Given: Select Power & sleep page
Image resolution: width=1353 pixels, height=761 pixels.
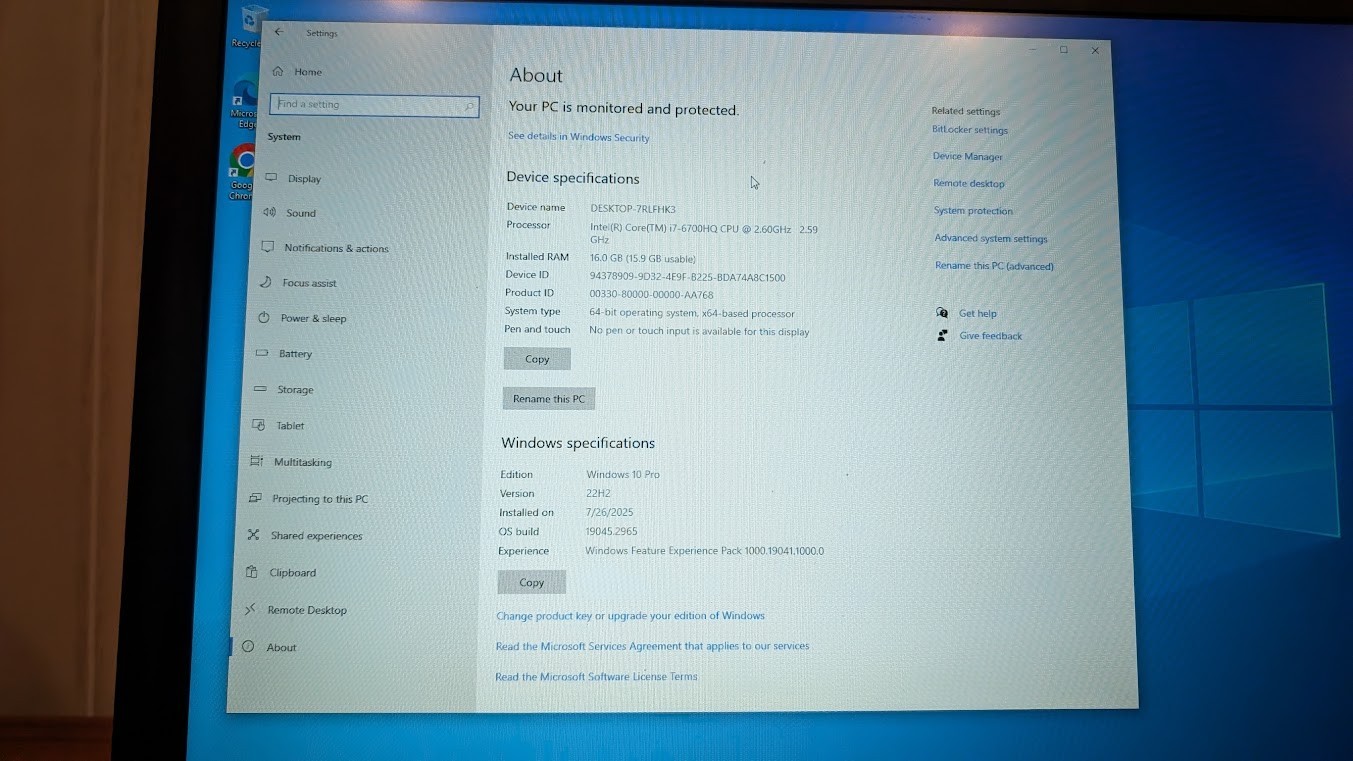Looking at the screenshot, I should (x=313, y=318).
